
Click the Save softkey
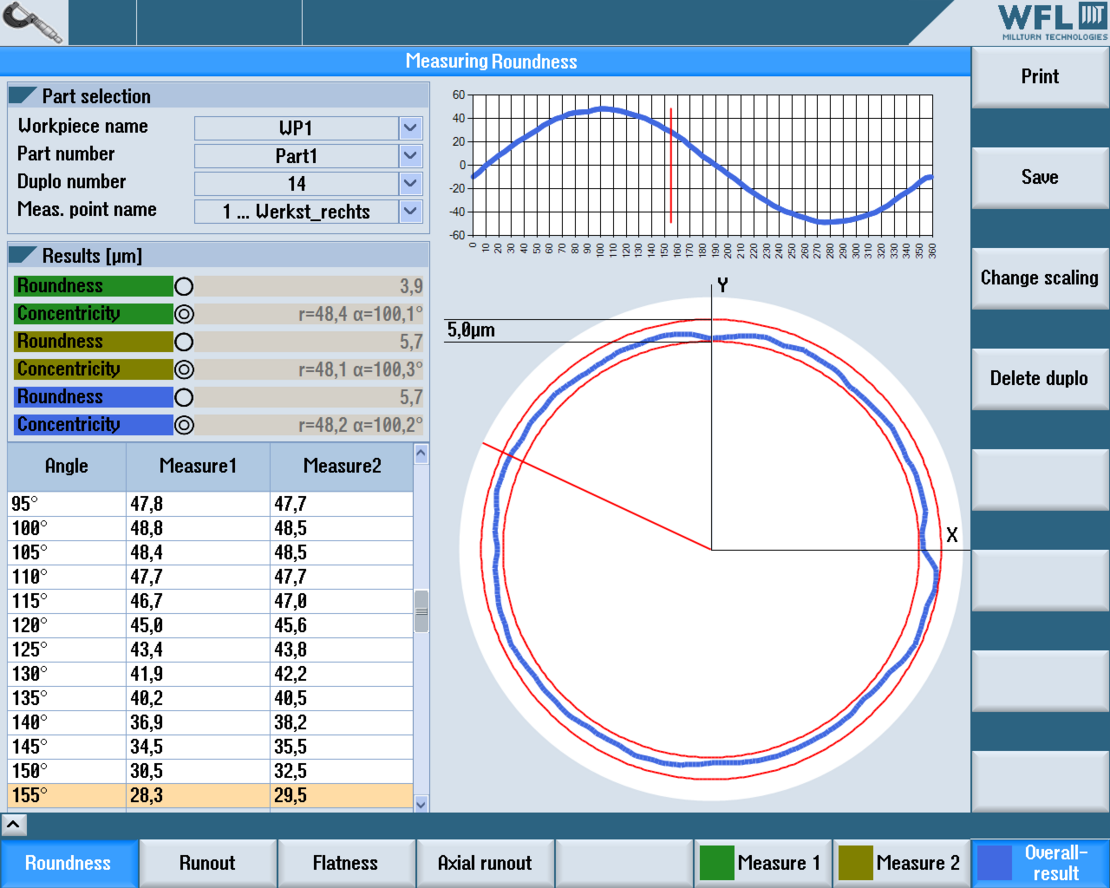tap(1040, 177)
